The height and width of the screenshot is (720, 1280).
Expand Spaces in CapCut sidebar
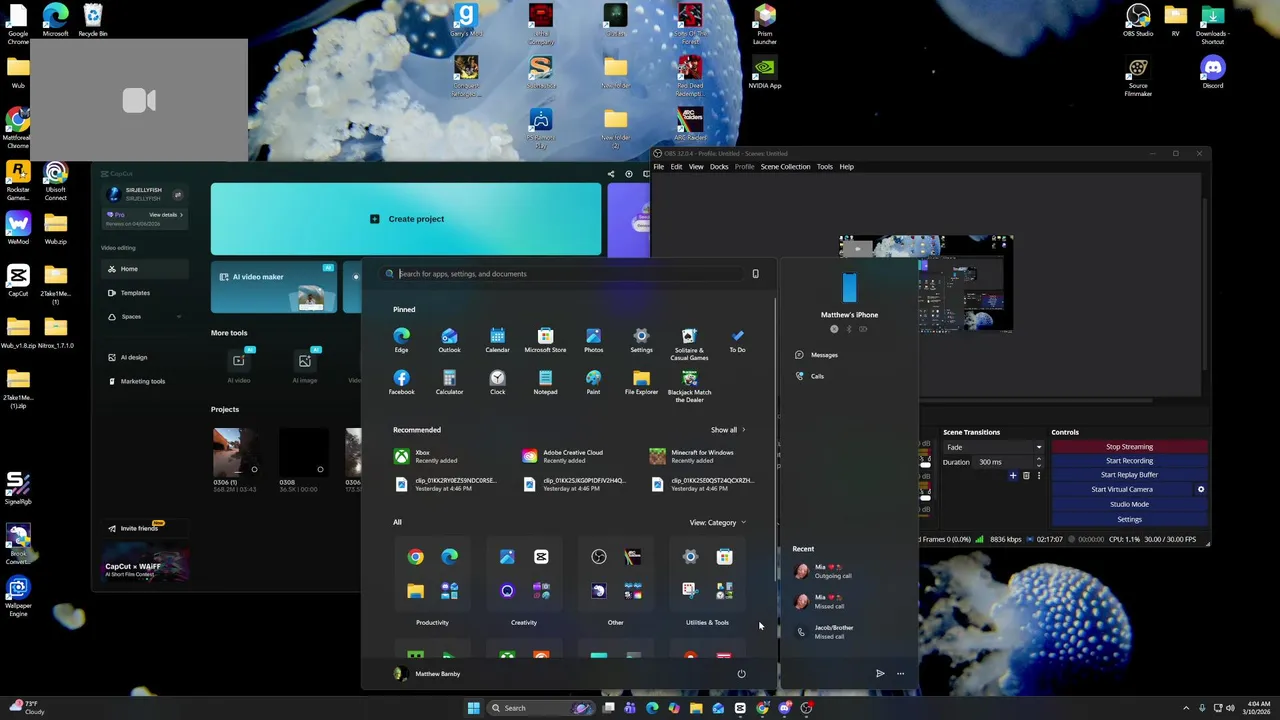click(179, 317)
